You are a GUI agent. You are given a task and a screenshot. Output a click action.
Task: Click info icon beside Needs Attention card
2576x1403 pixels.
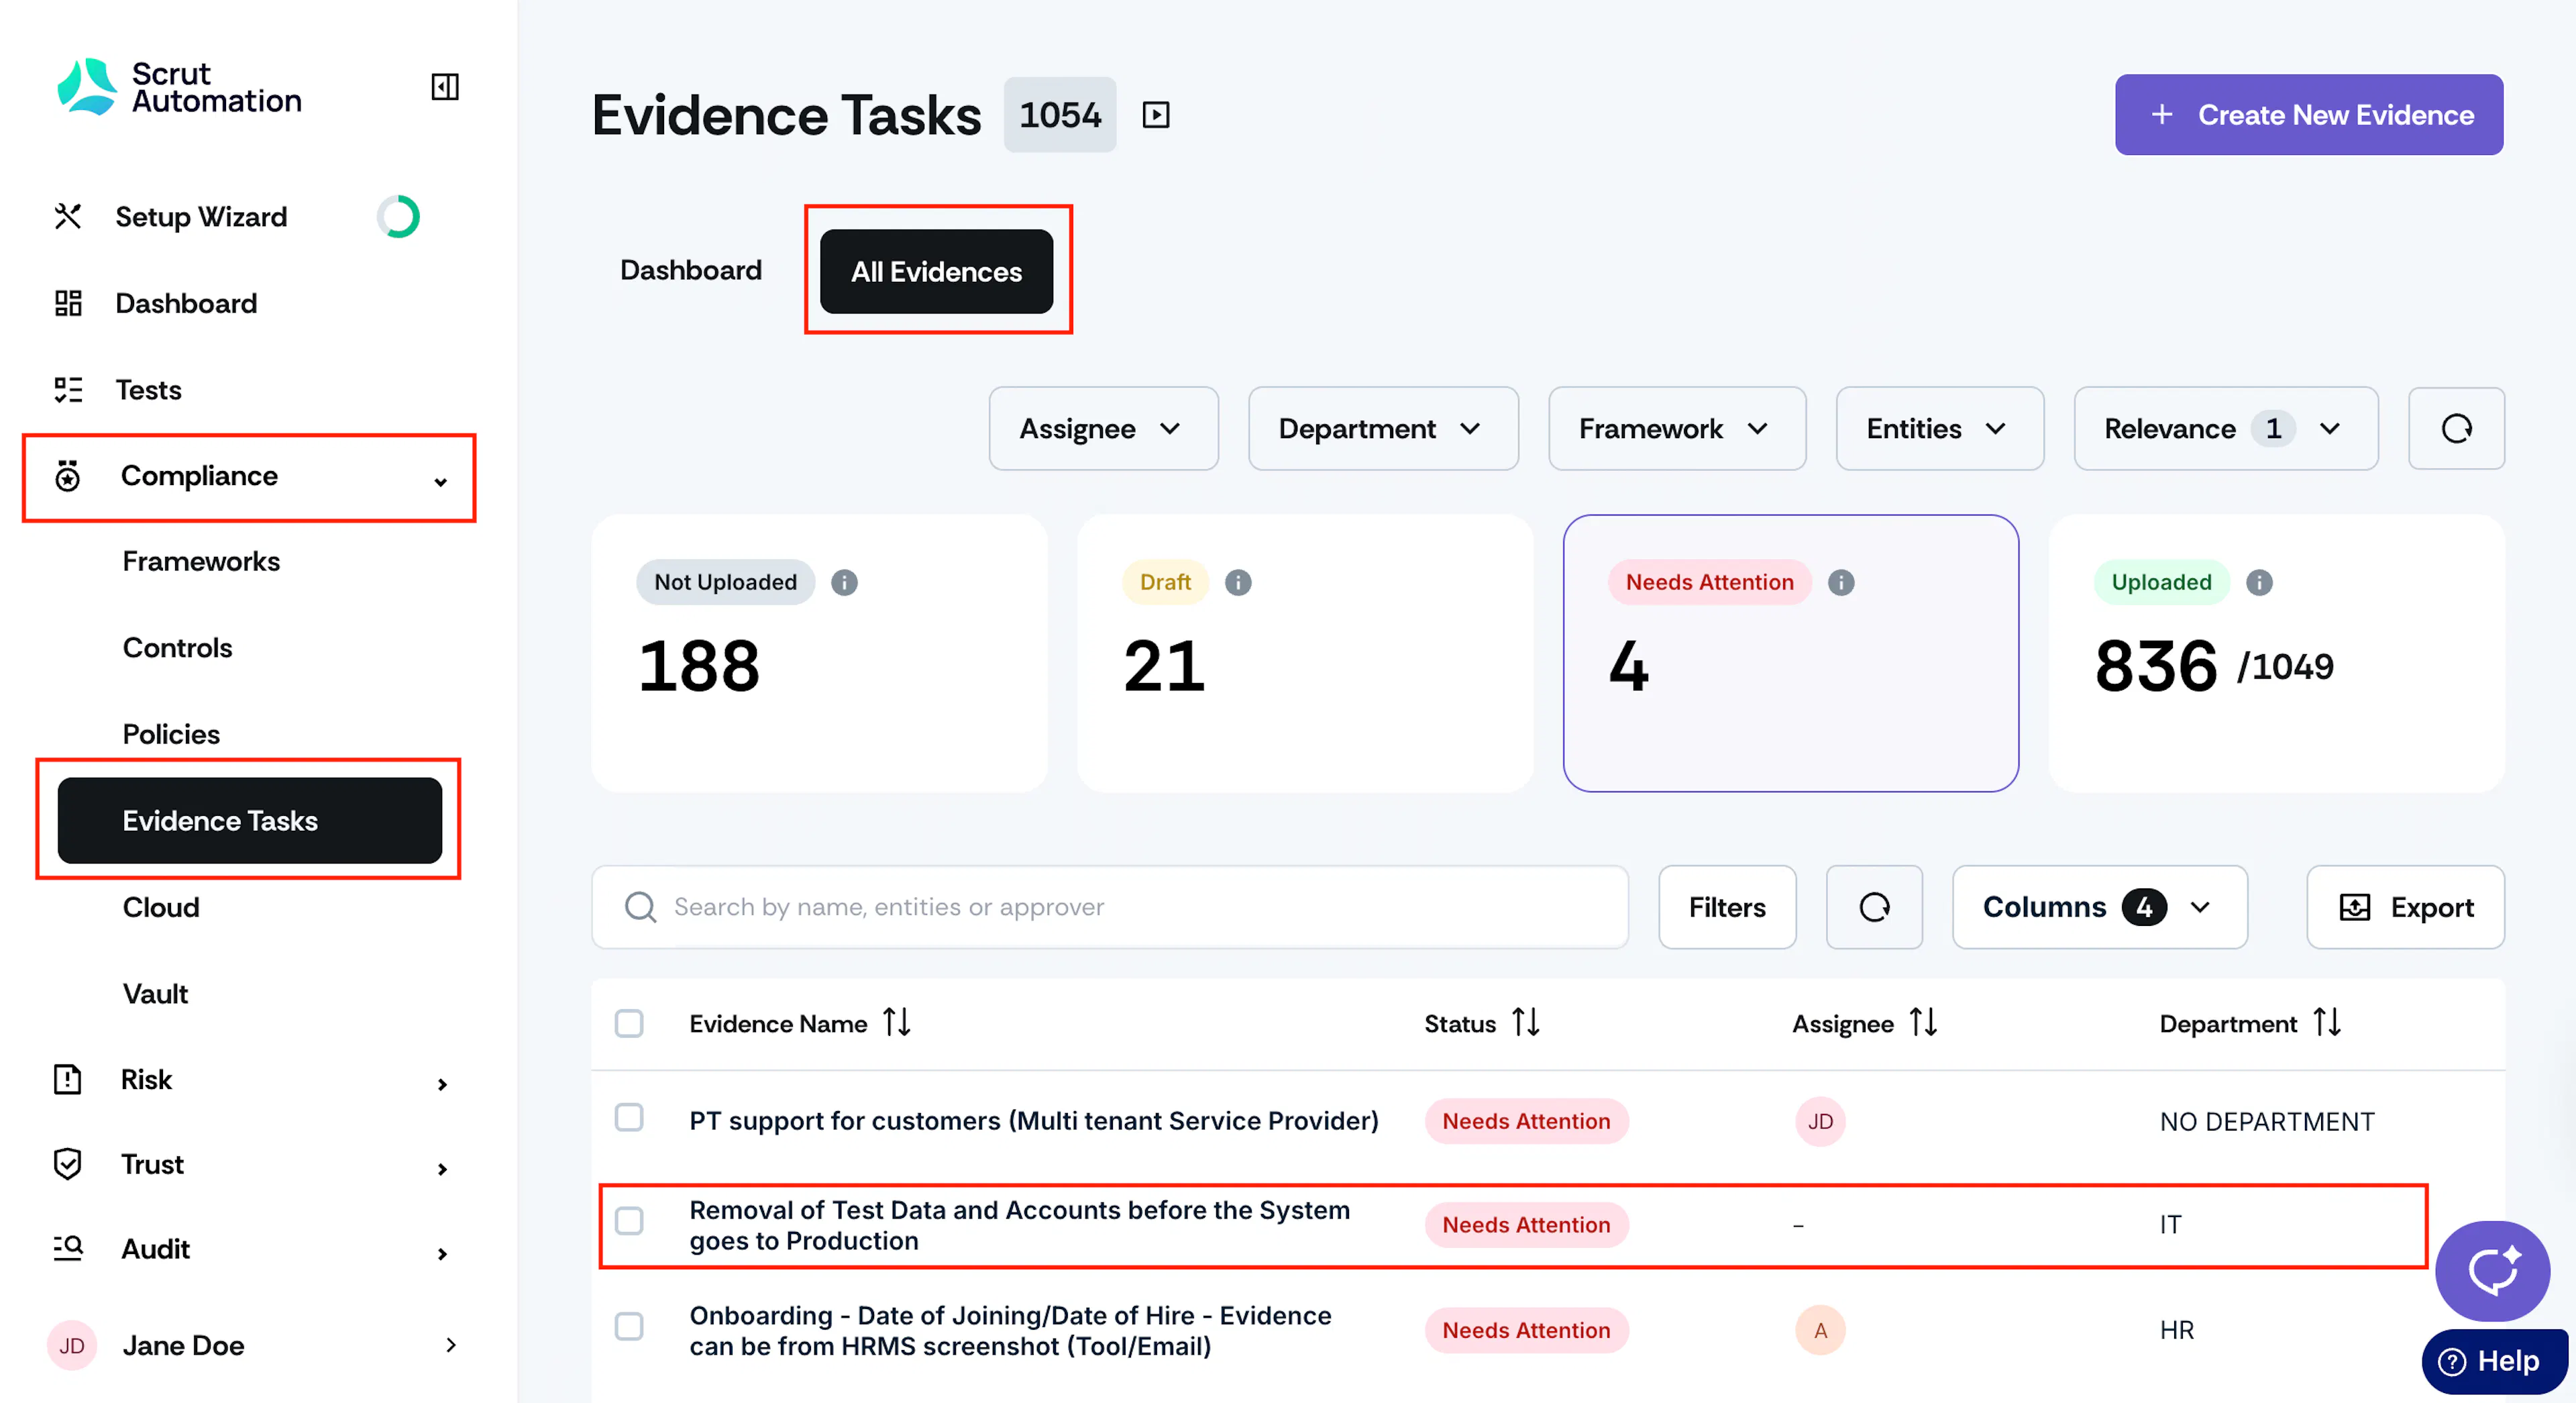(x=1841, y=582)
